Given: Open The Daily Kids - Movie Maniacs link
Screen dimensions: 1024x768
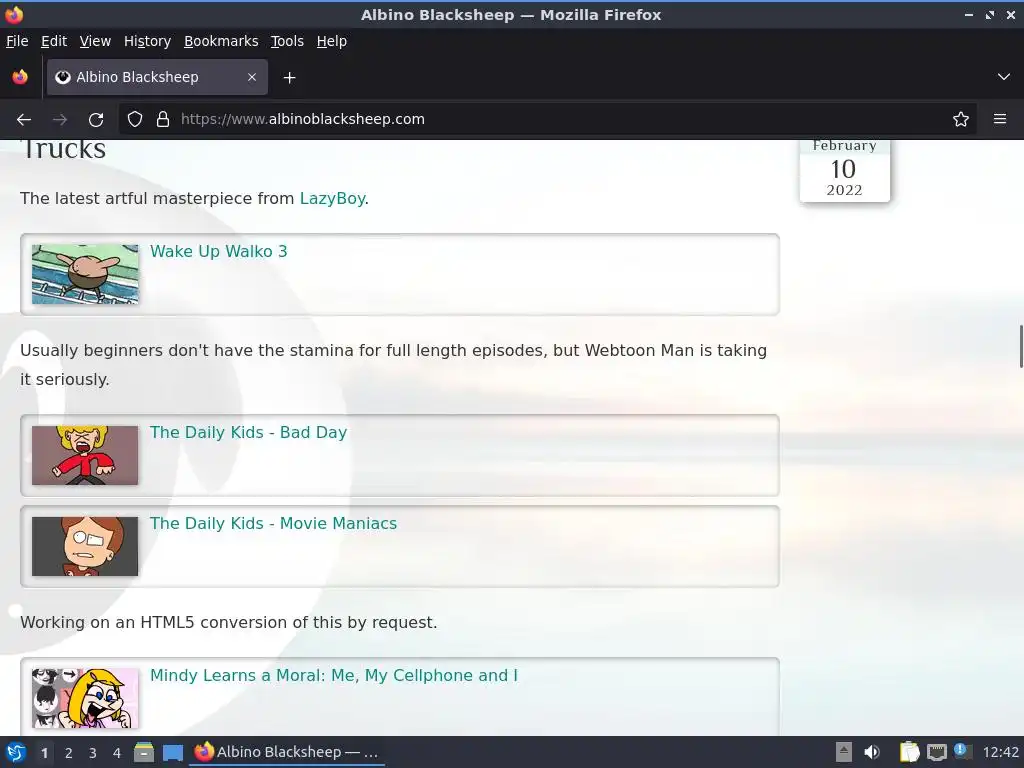Looking at the screenshot, I should [273, 523].
